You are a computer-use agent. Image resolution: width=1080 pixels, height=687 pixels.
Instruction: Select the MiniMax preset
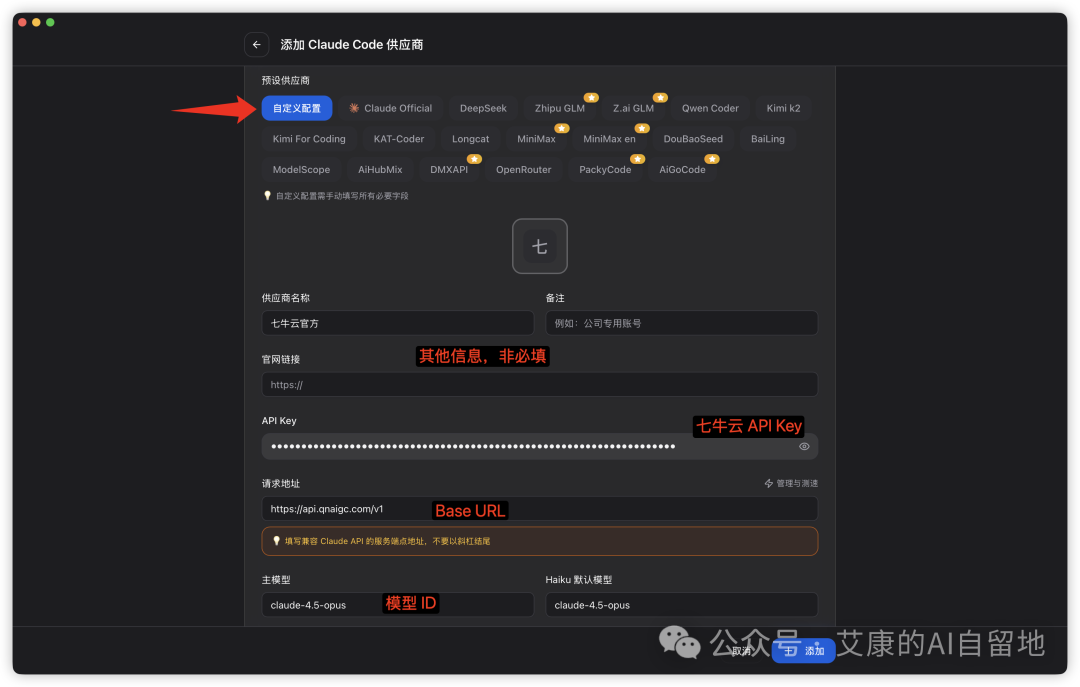point(536,139)
